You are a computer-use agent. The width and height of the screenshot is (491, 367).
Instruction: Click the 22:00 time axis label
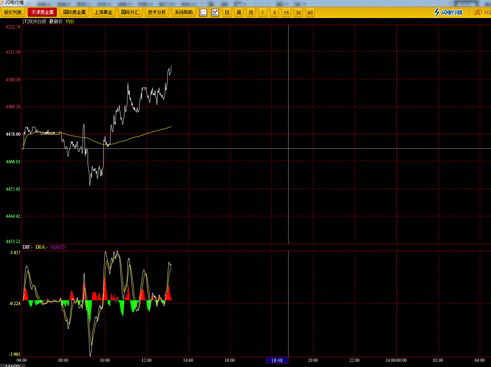(354, 360)
